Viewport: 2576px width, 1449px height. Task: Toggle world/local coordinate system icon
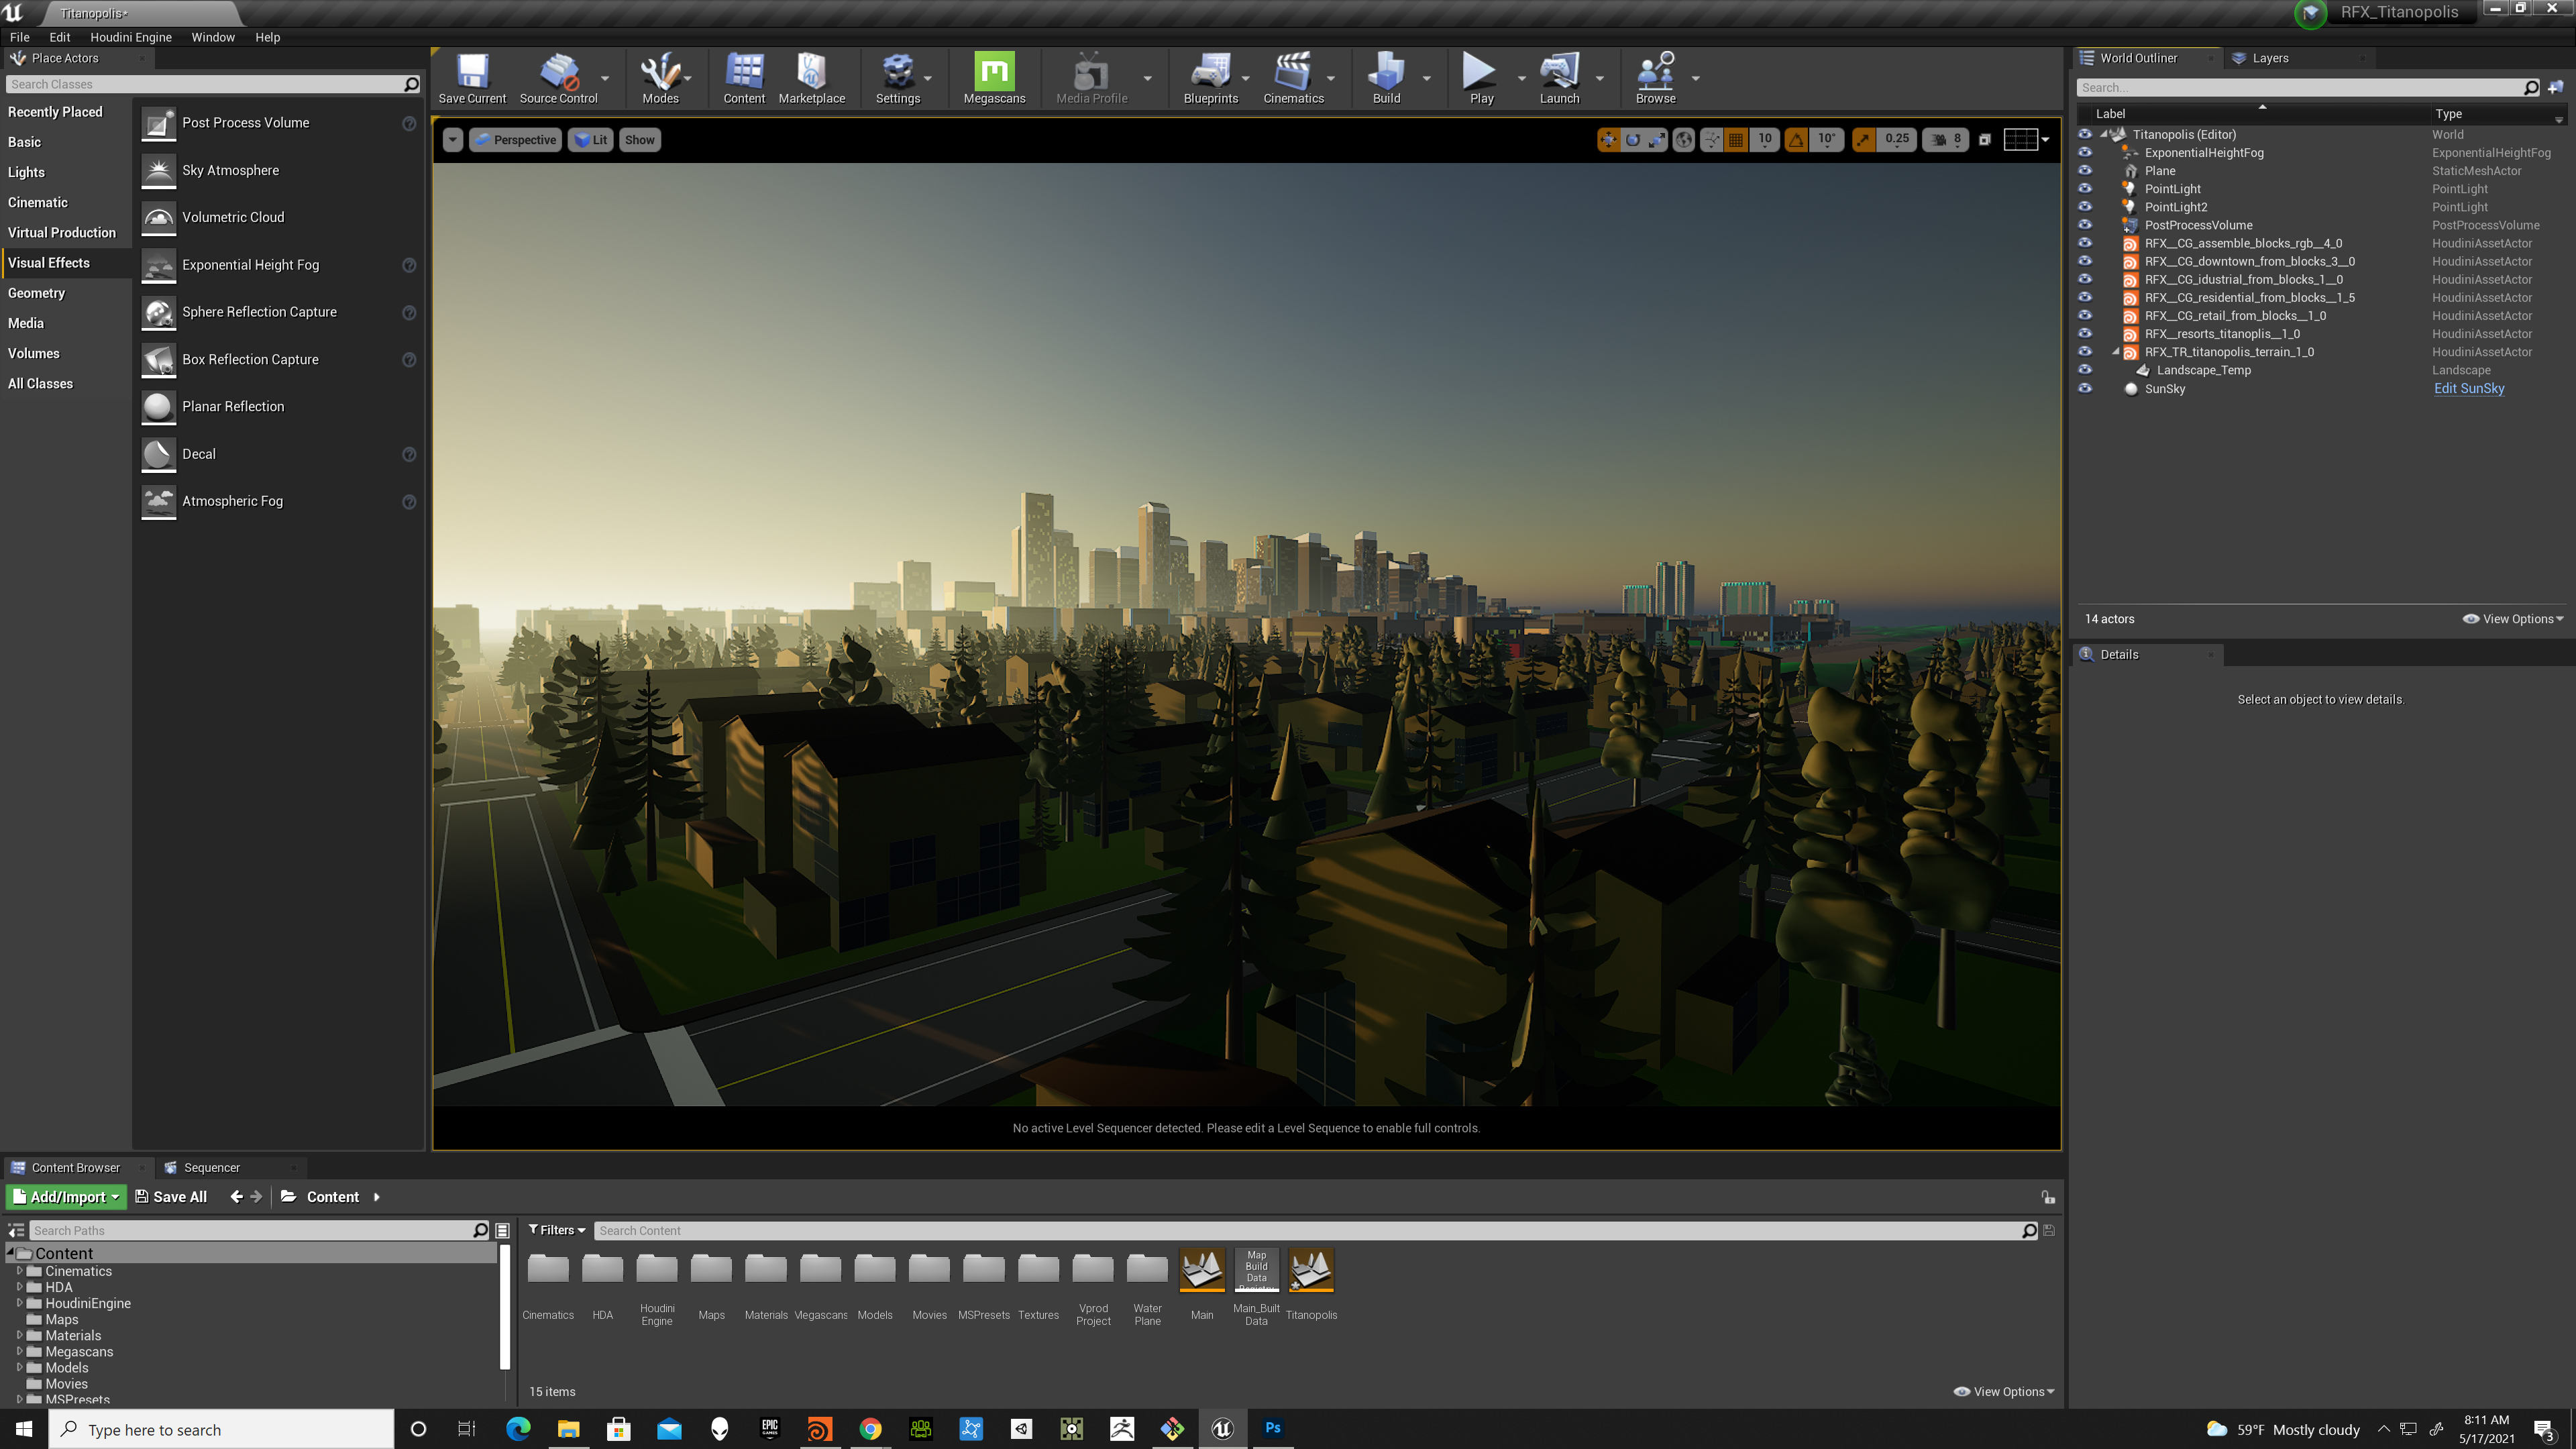point(1684,140)
